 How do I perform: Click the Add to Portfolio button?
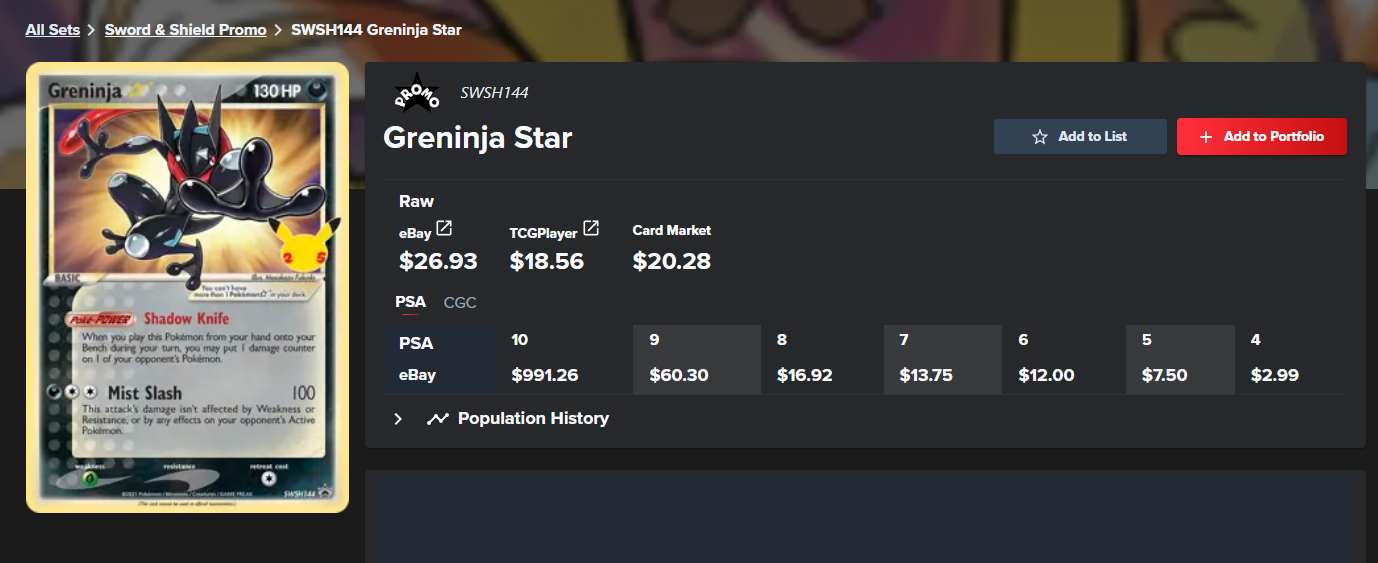click(x=1262, y=137)
